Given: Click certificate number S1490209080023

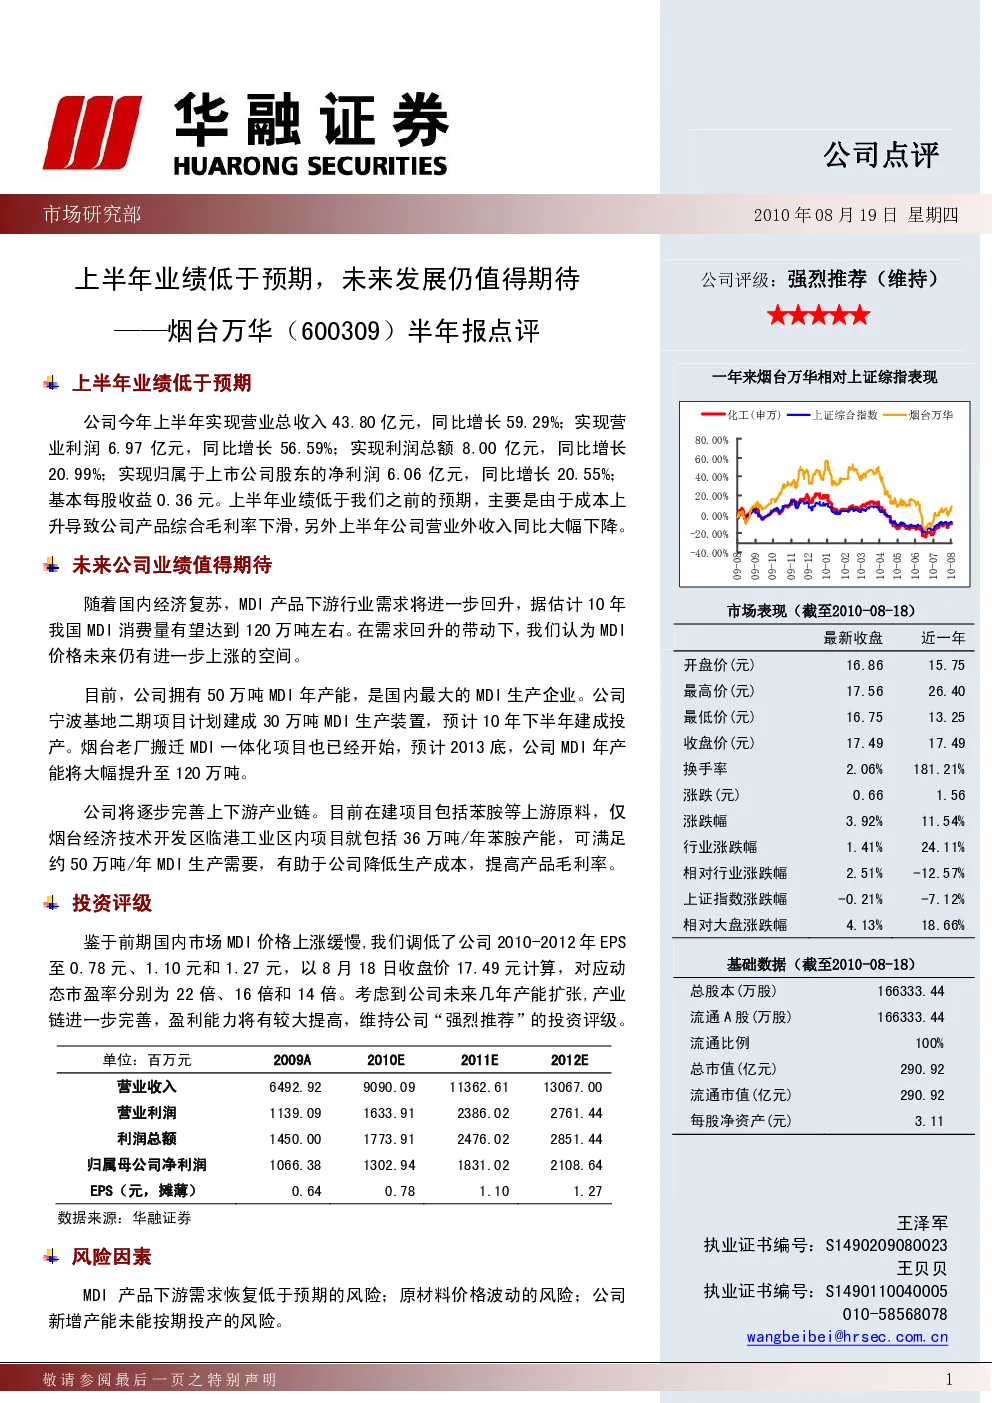Looking at the screenshot, I should click(887, 1245).
